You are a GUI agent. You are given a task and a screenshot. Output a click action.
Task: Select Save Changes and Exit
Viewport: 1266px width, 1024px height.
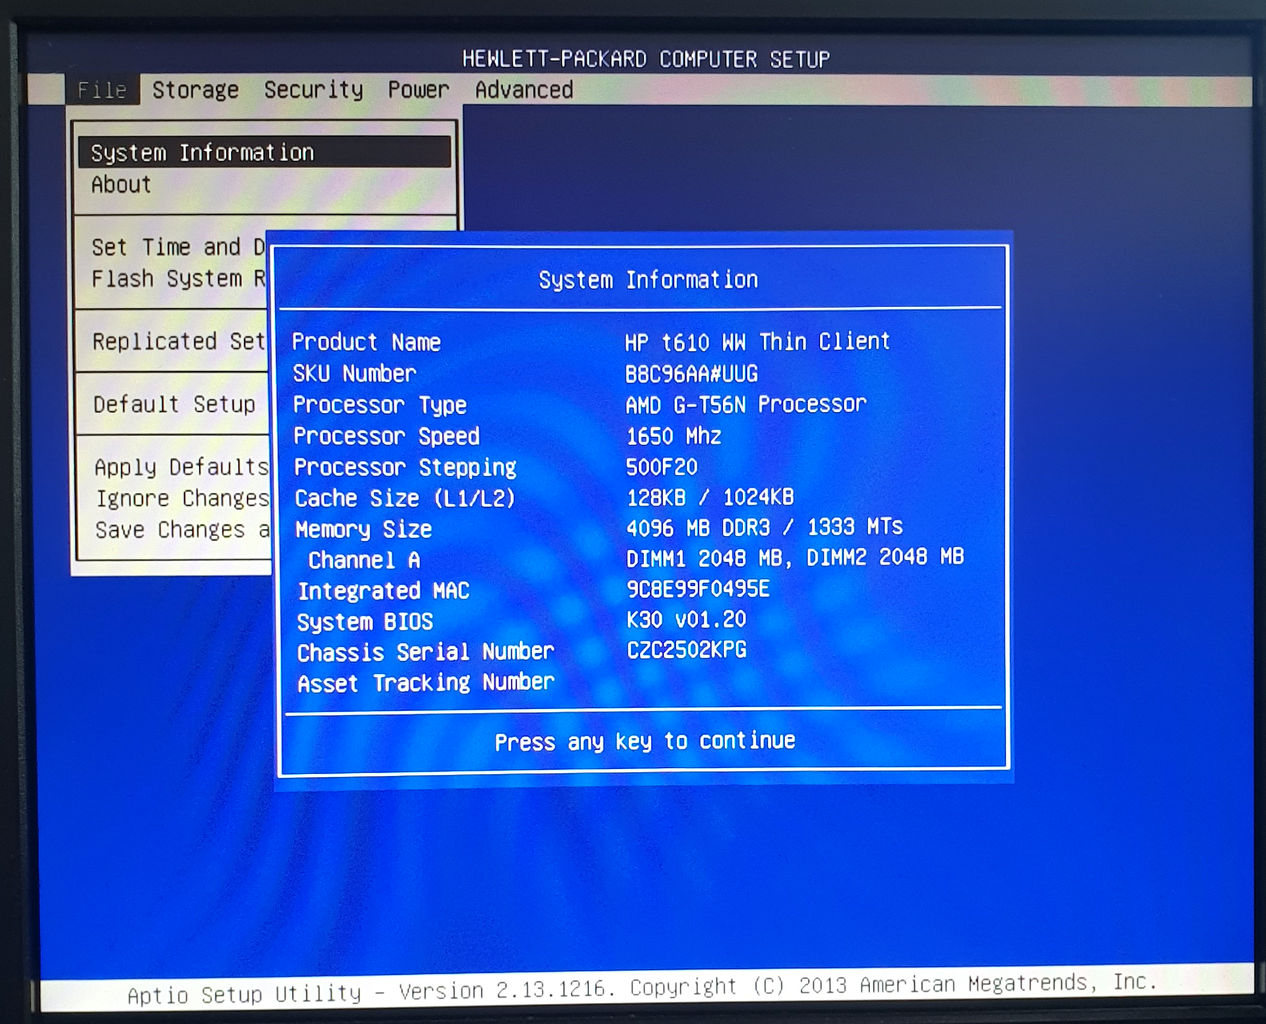(181, 530)
